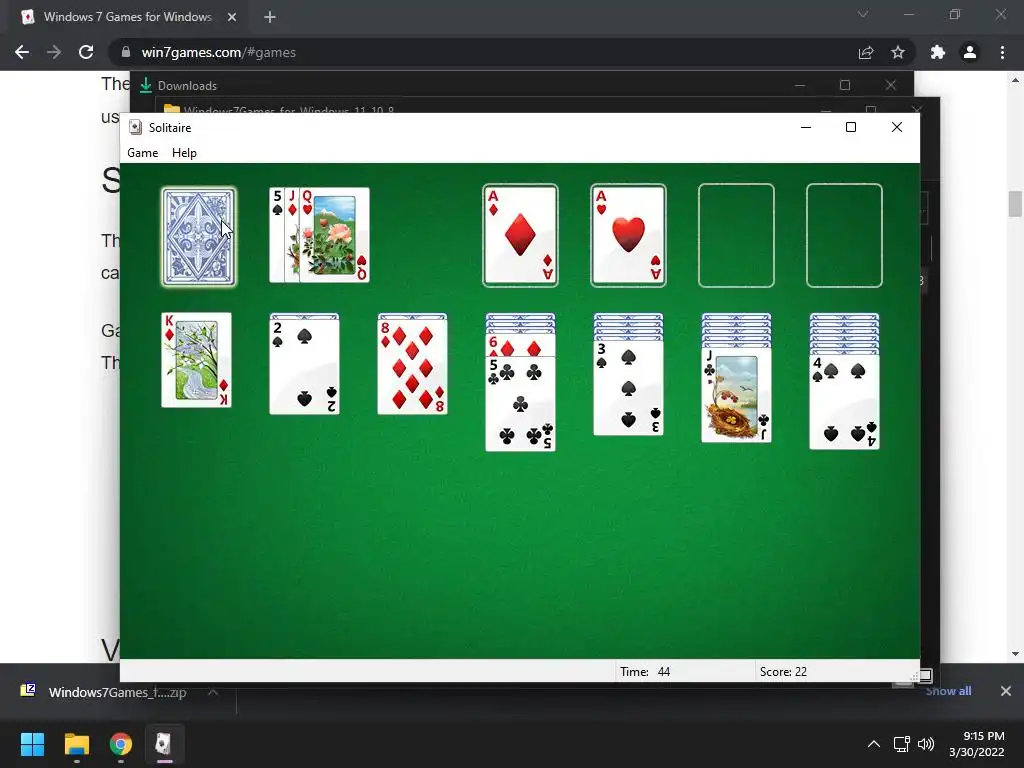The image size is (1024, 768).
Task: Select the Queen of hearts waste card
Action: [335, 235]
